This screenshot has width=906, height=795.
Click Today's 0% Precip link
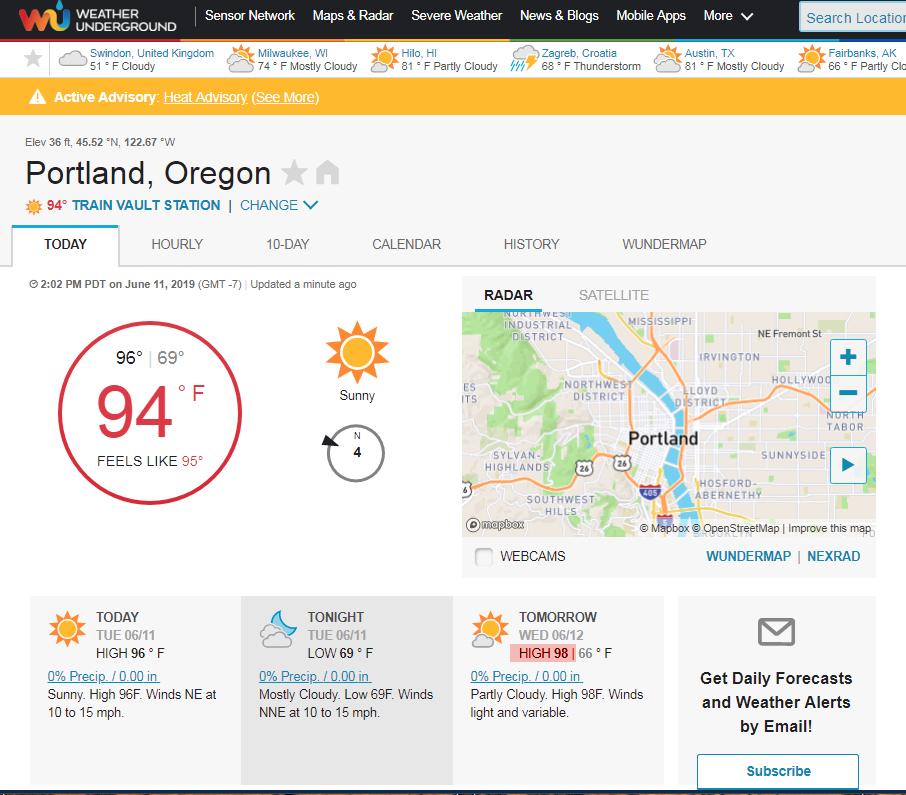103,676
